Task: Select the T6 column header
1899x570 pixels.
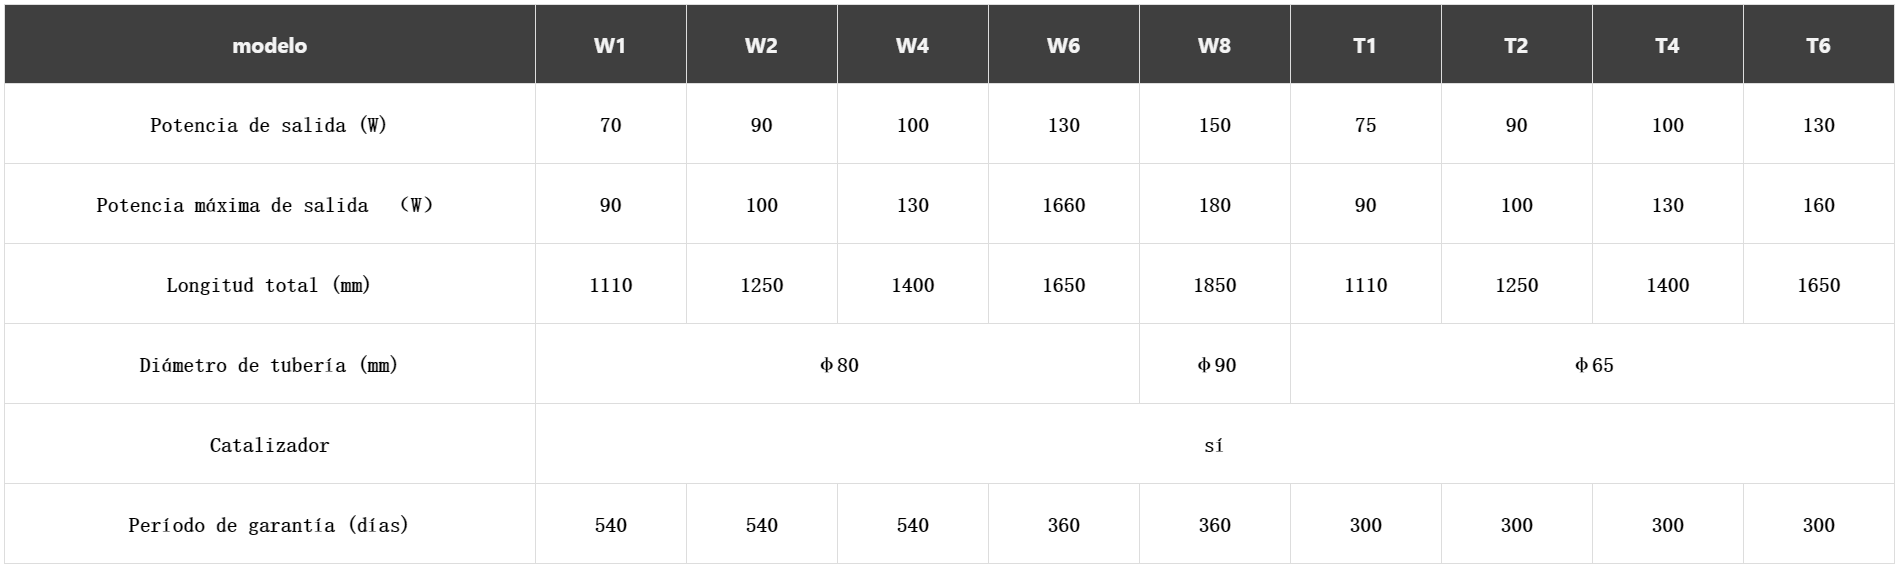Action: [1818, 45]
